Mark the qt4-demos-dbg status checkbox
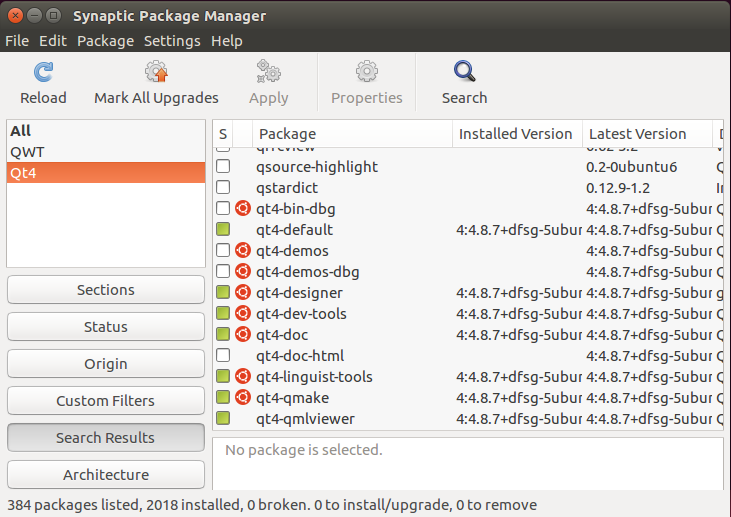731x517 pixels. coord(223,271)
